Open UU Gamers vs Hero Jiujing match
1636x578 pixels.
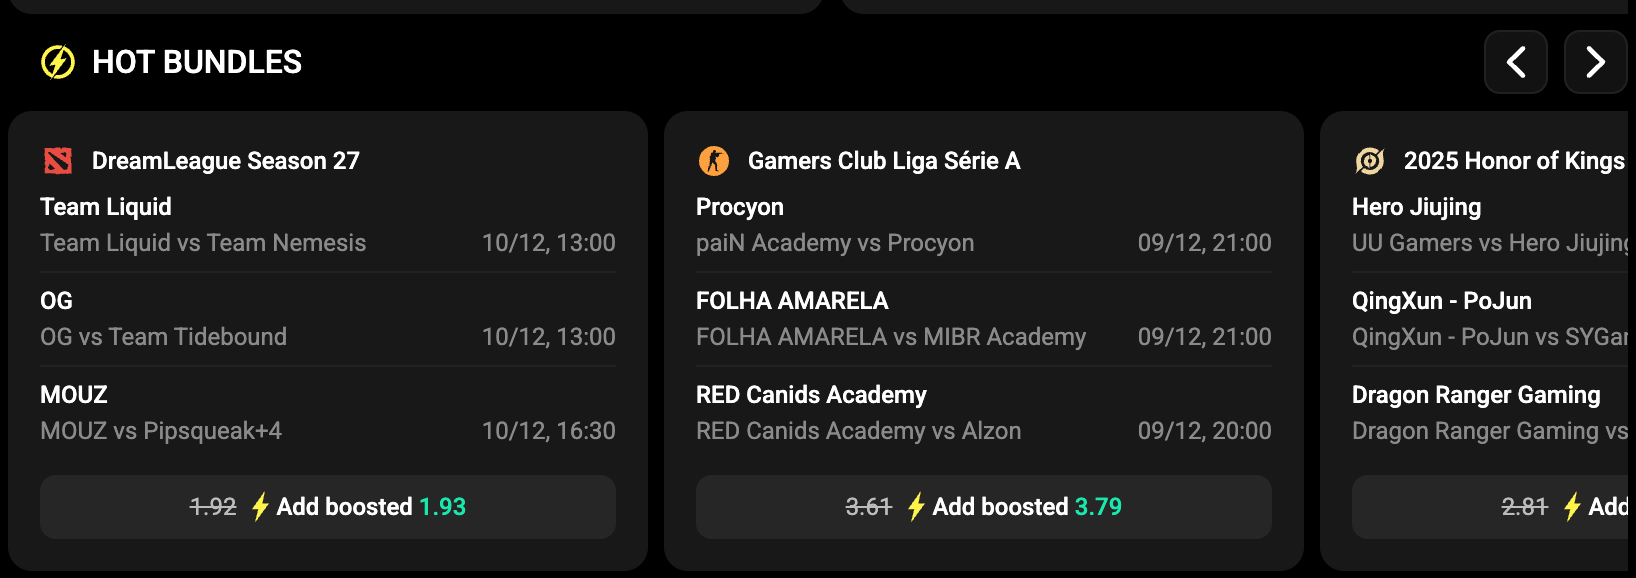pyautogui.click(x=1490, y=243)
